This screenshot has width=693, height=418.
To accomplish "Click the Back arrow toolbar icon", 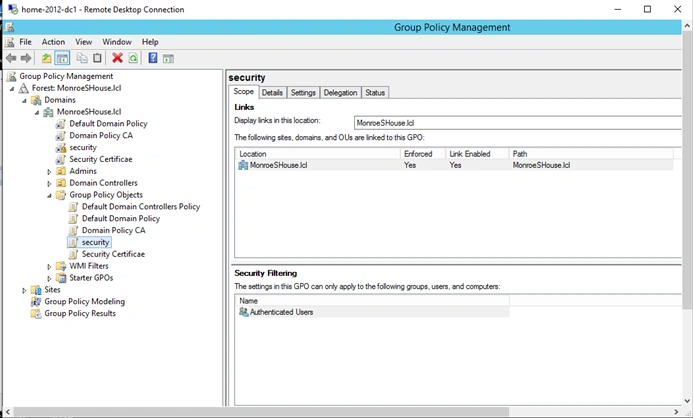I will pos(11,58).
